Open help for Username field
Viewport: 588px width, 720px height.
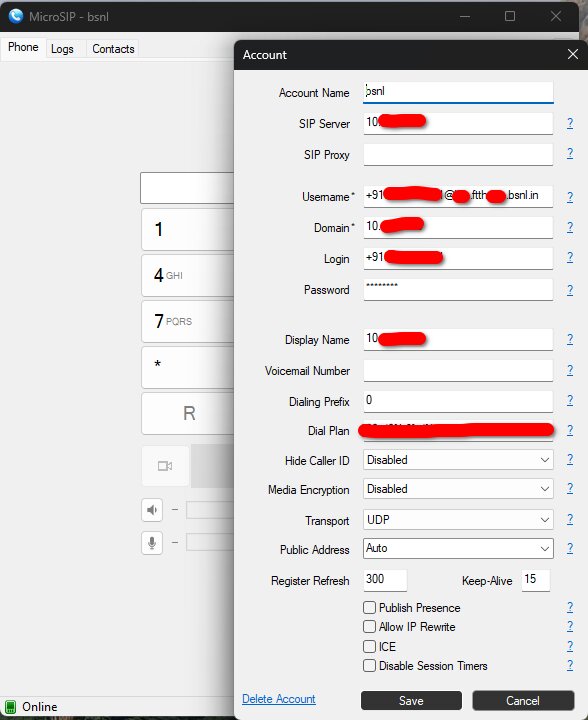click(x=570, y=197)
